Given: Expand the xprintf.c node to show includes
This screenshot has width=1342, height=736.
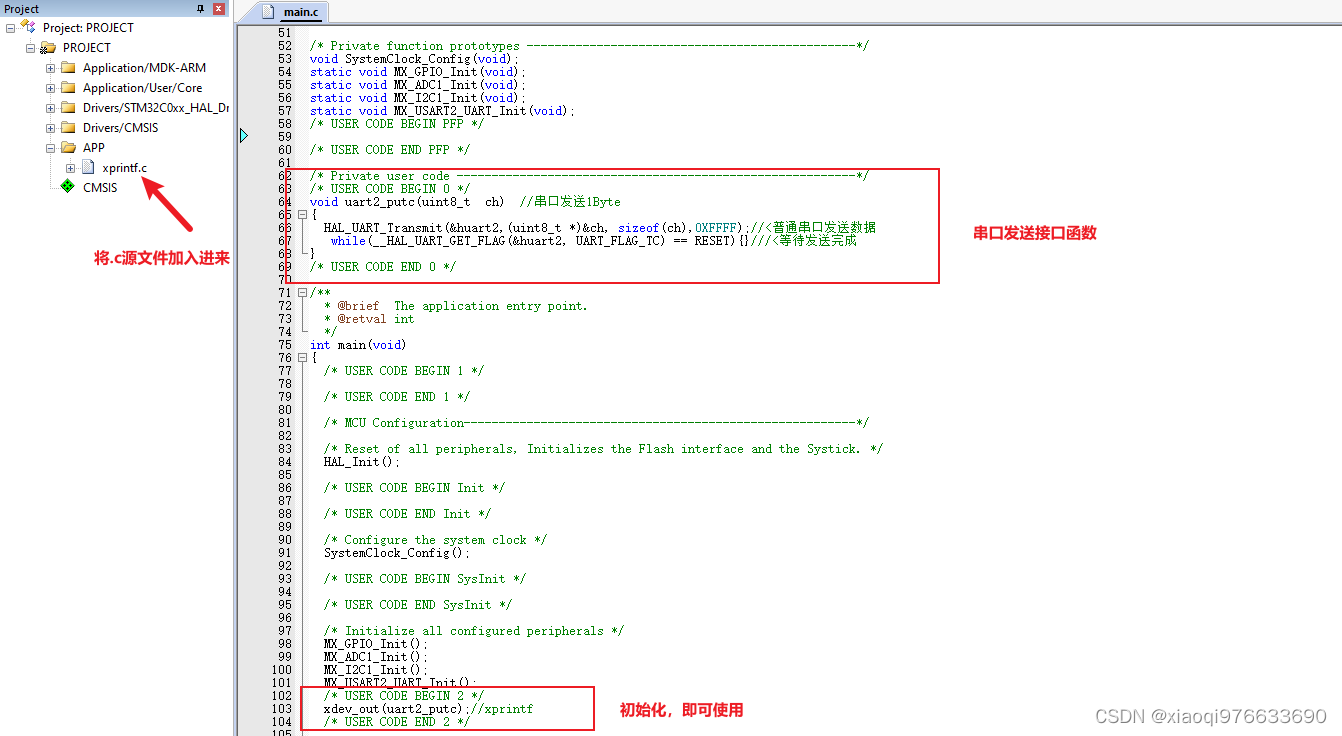Looking at the screenshot, I should tap(69, 167).
